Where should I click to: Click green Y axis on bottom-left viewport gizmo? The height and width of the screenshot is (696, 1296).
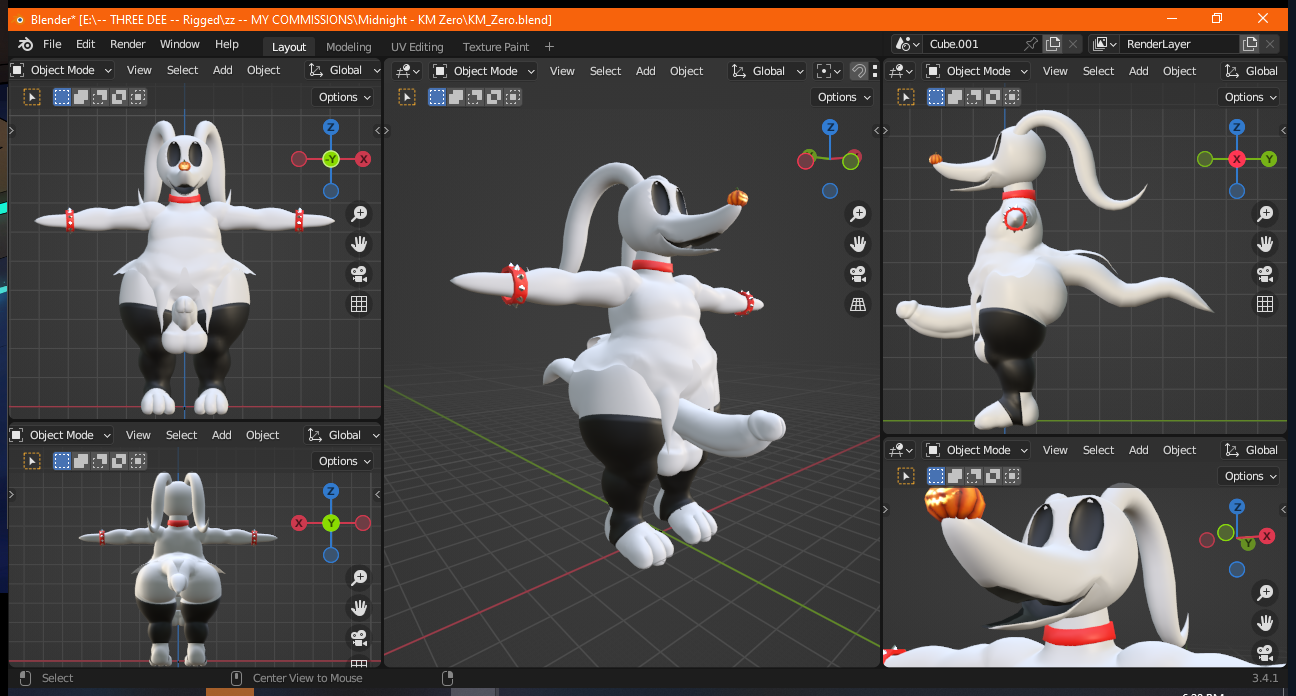click(331, 523)
